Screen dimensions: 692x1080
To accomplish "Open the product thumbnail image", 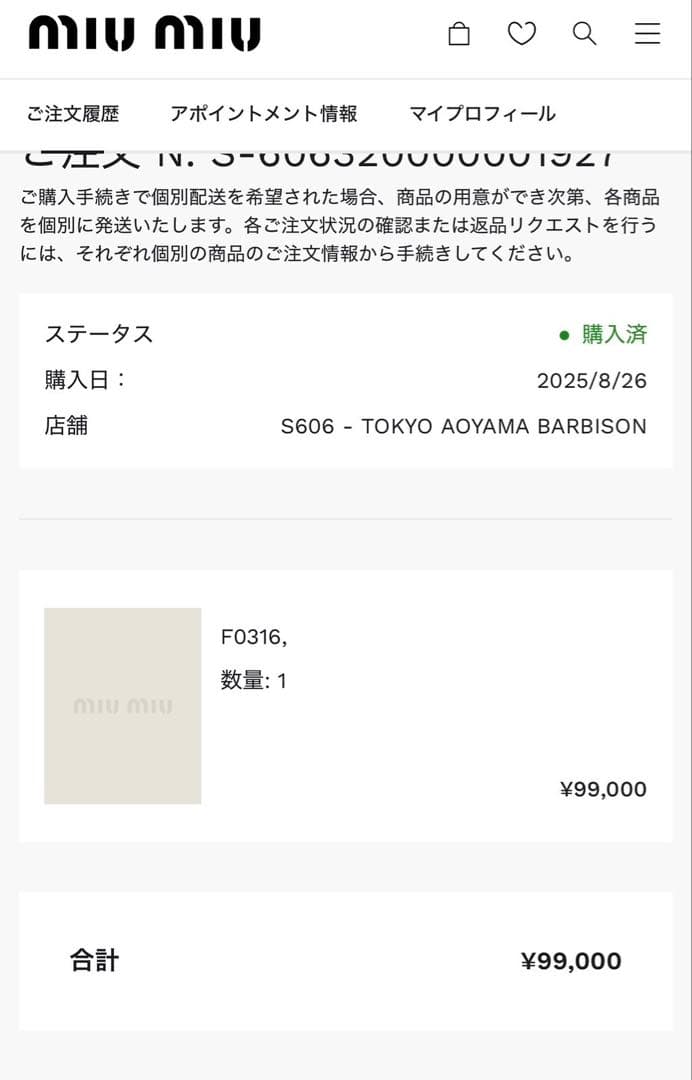I will [x=122, y=705].
